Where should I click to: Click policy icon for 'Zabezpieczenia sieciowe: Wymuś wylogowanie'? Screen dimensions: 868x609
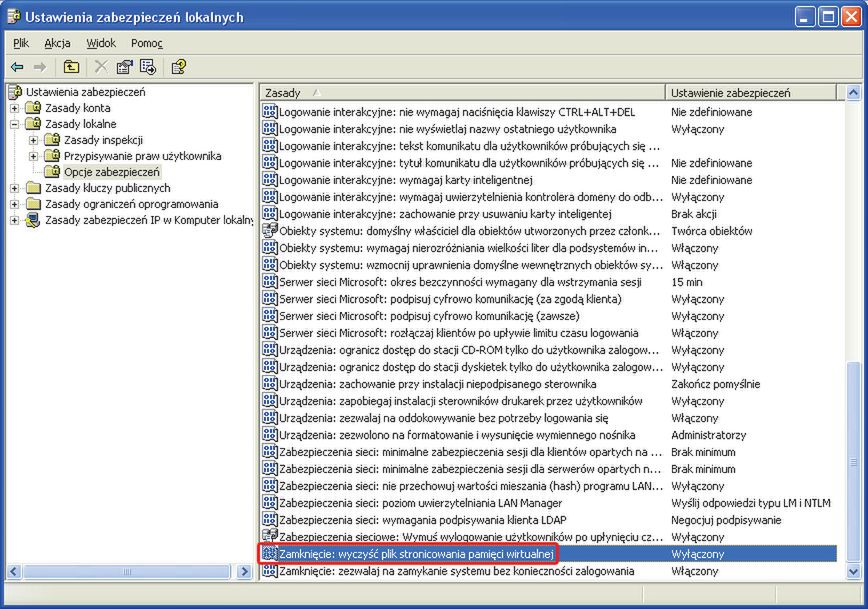pyautogui.click(x=270, y=536)
